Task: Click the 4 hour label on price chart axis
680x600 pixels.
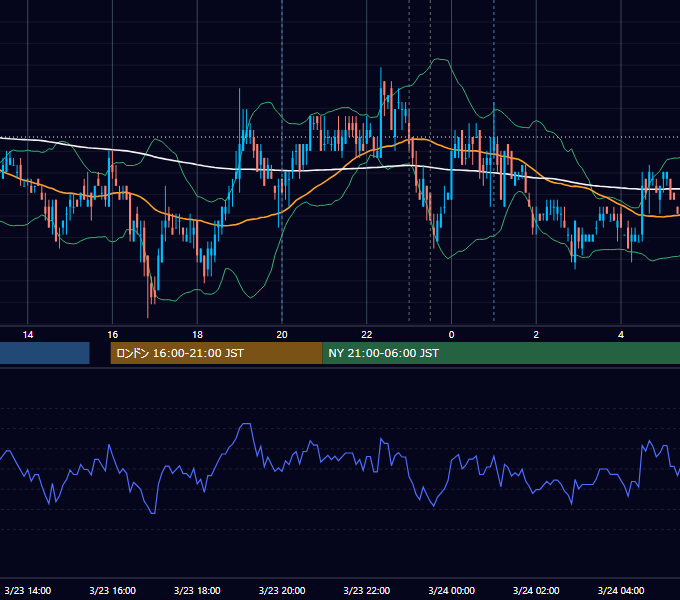Action: [x=621, y=335]
